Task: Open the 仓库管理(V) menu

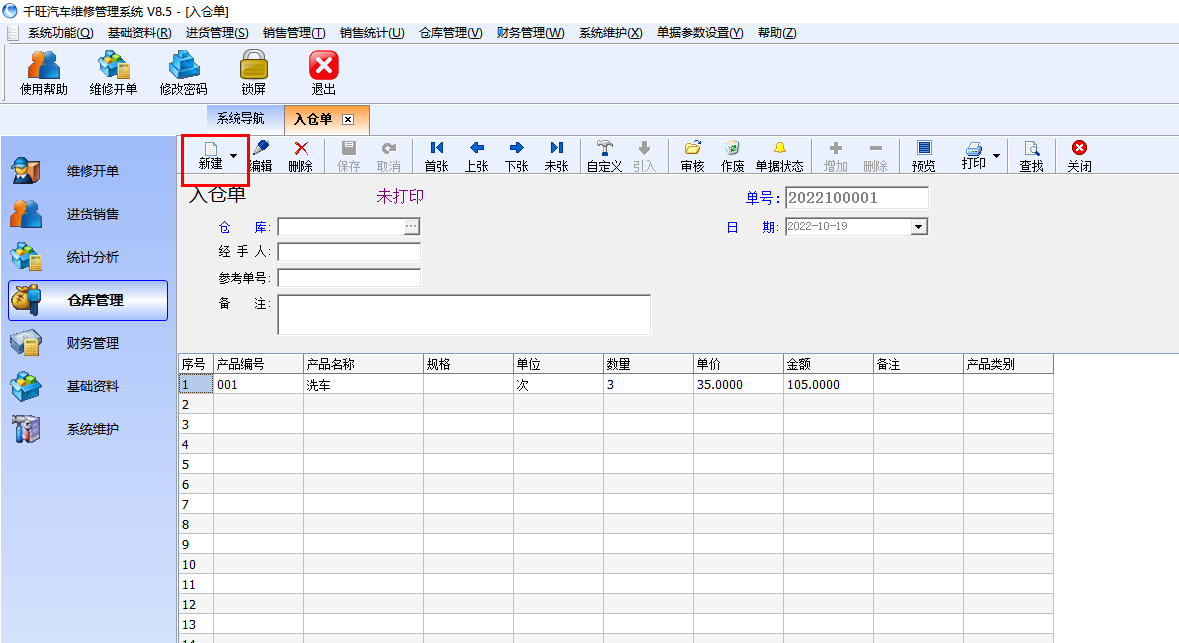Action: tap(450, 33)
